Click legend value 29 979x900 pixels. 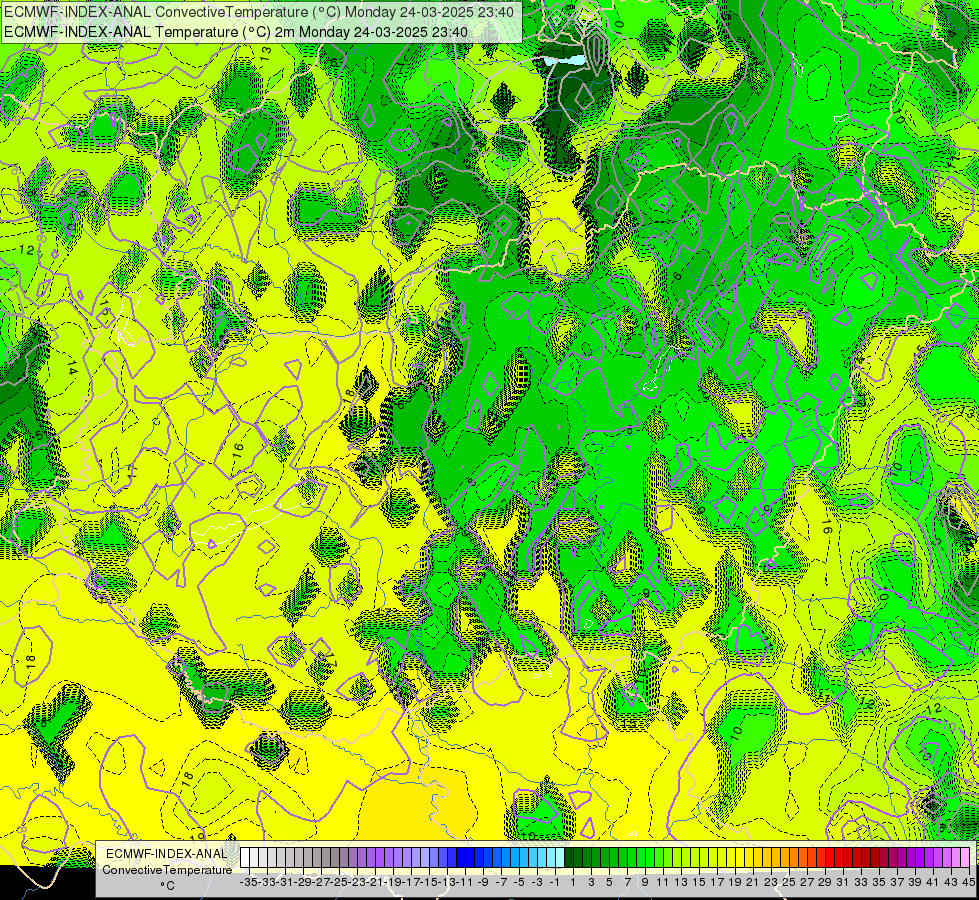(x=825, y=882)
